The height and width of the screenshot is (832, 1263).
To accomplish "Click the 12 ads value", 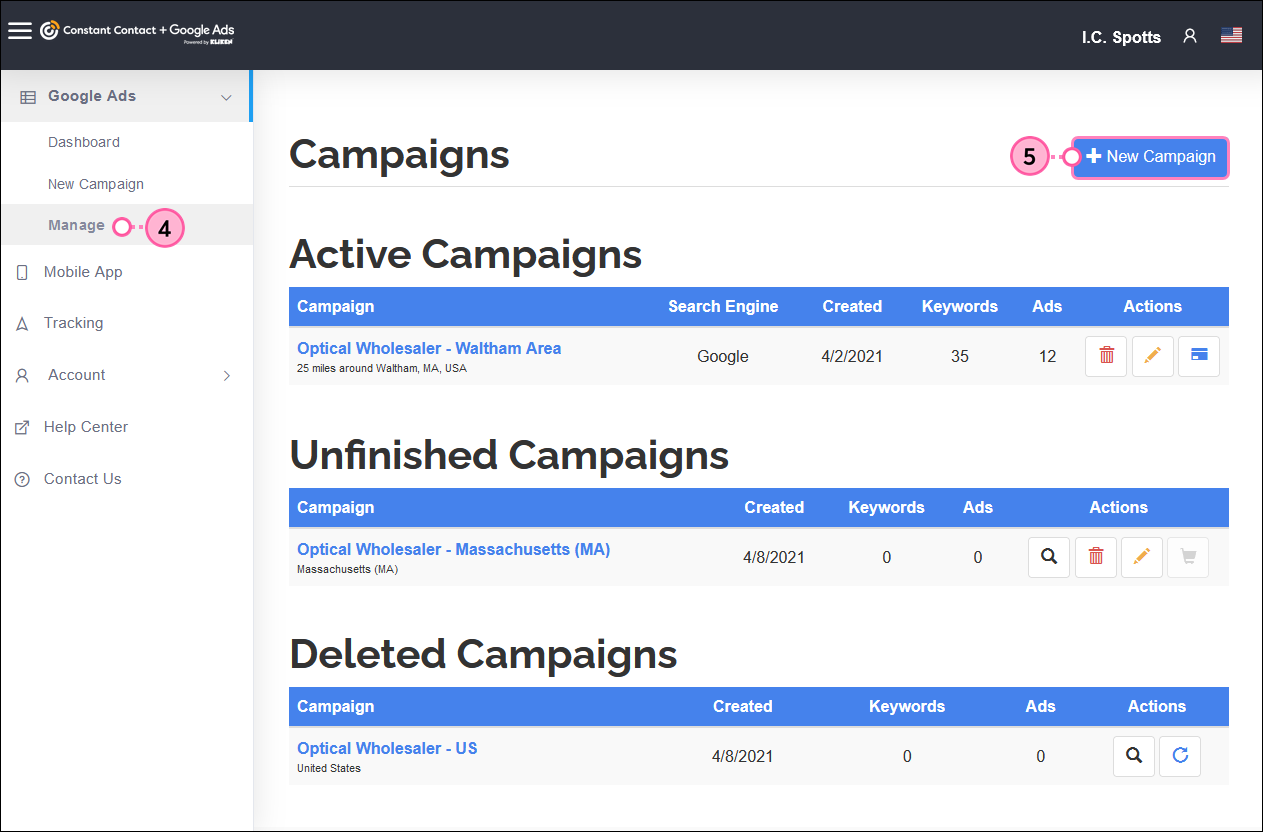I will 1047,356.
